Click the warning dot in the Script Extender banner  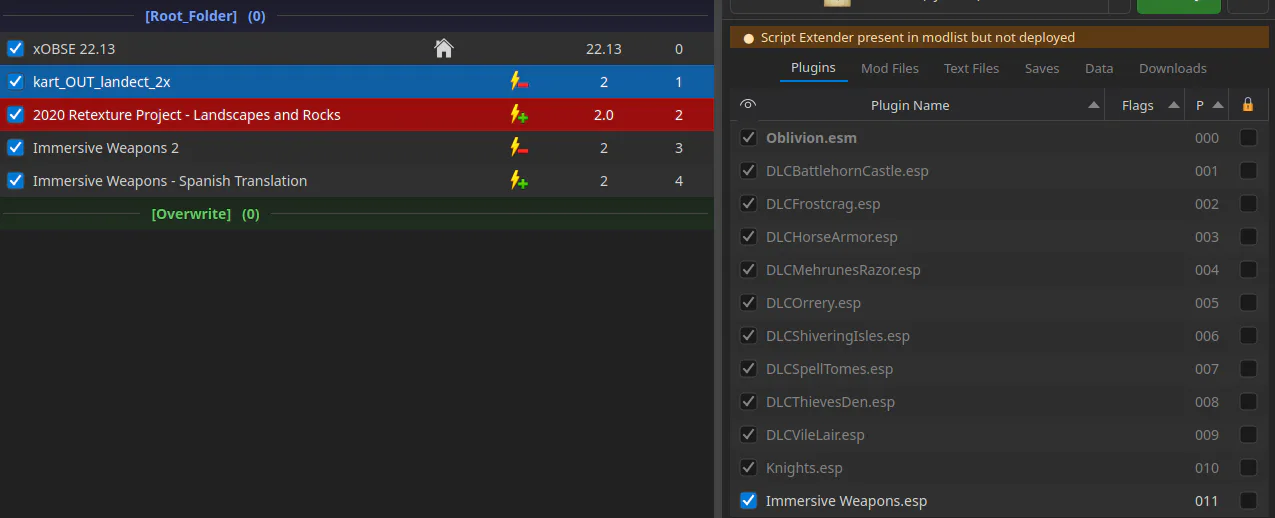[x=748, y=38]
